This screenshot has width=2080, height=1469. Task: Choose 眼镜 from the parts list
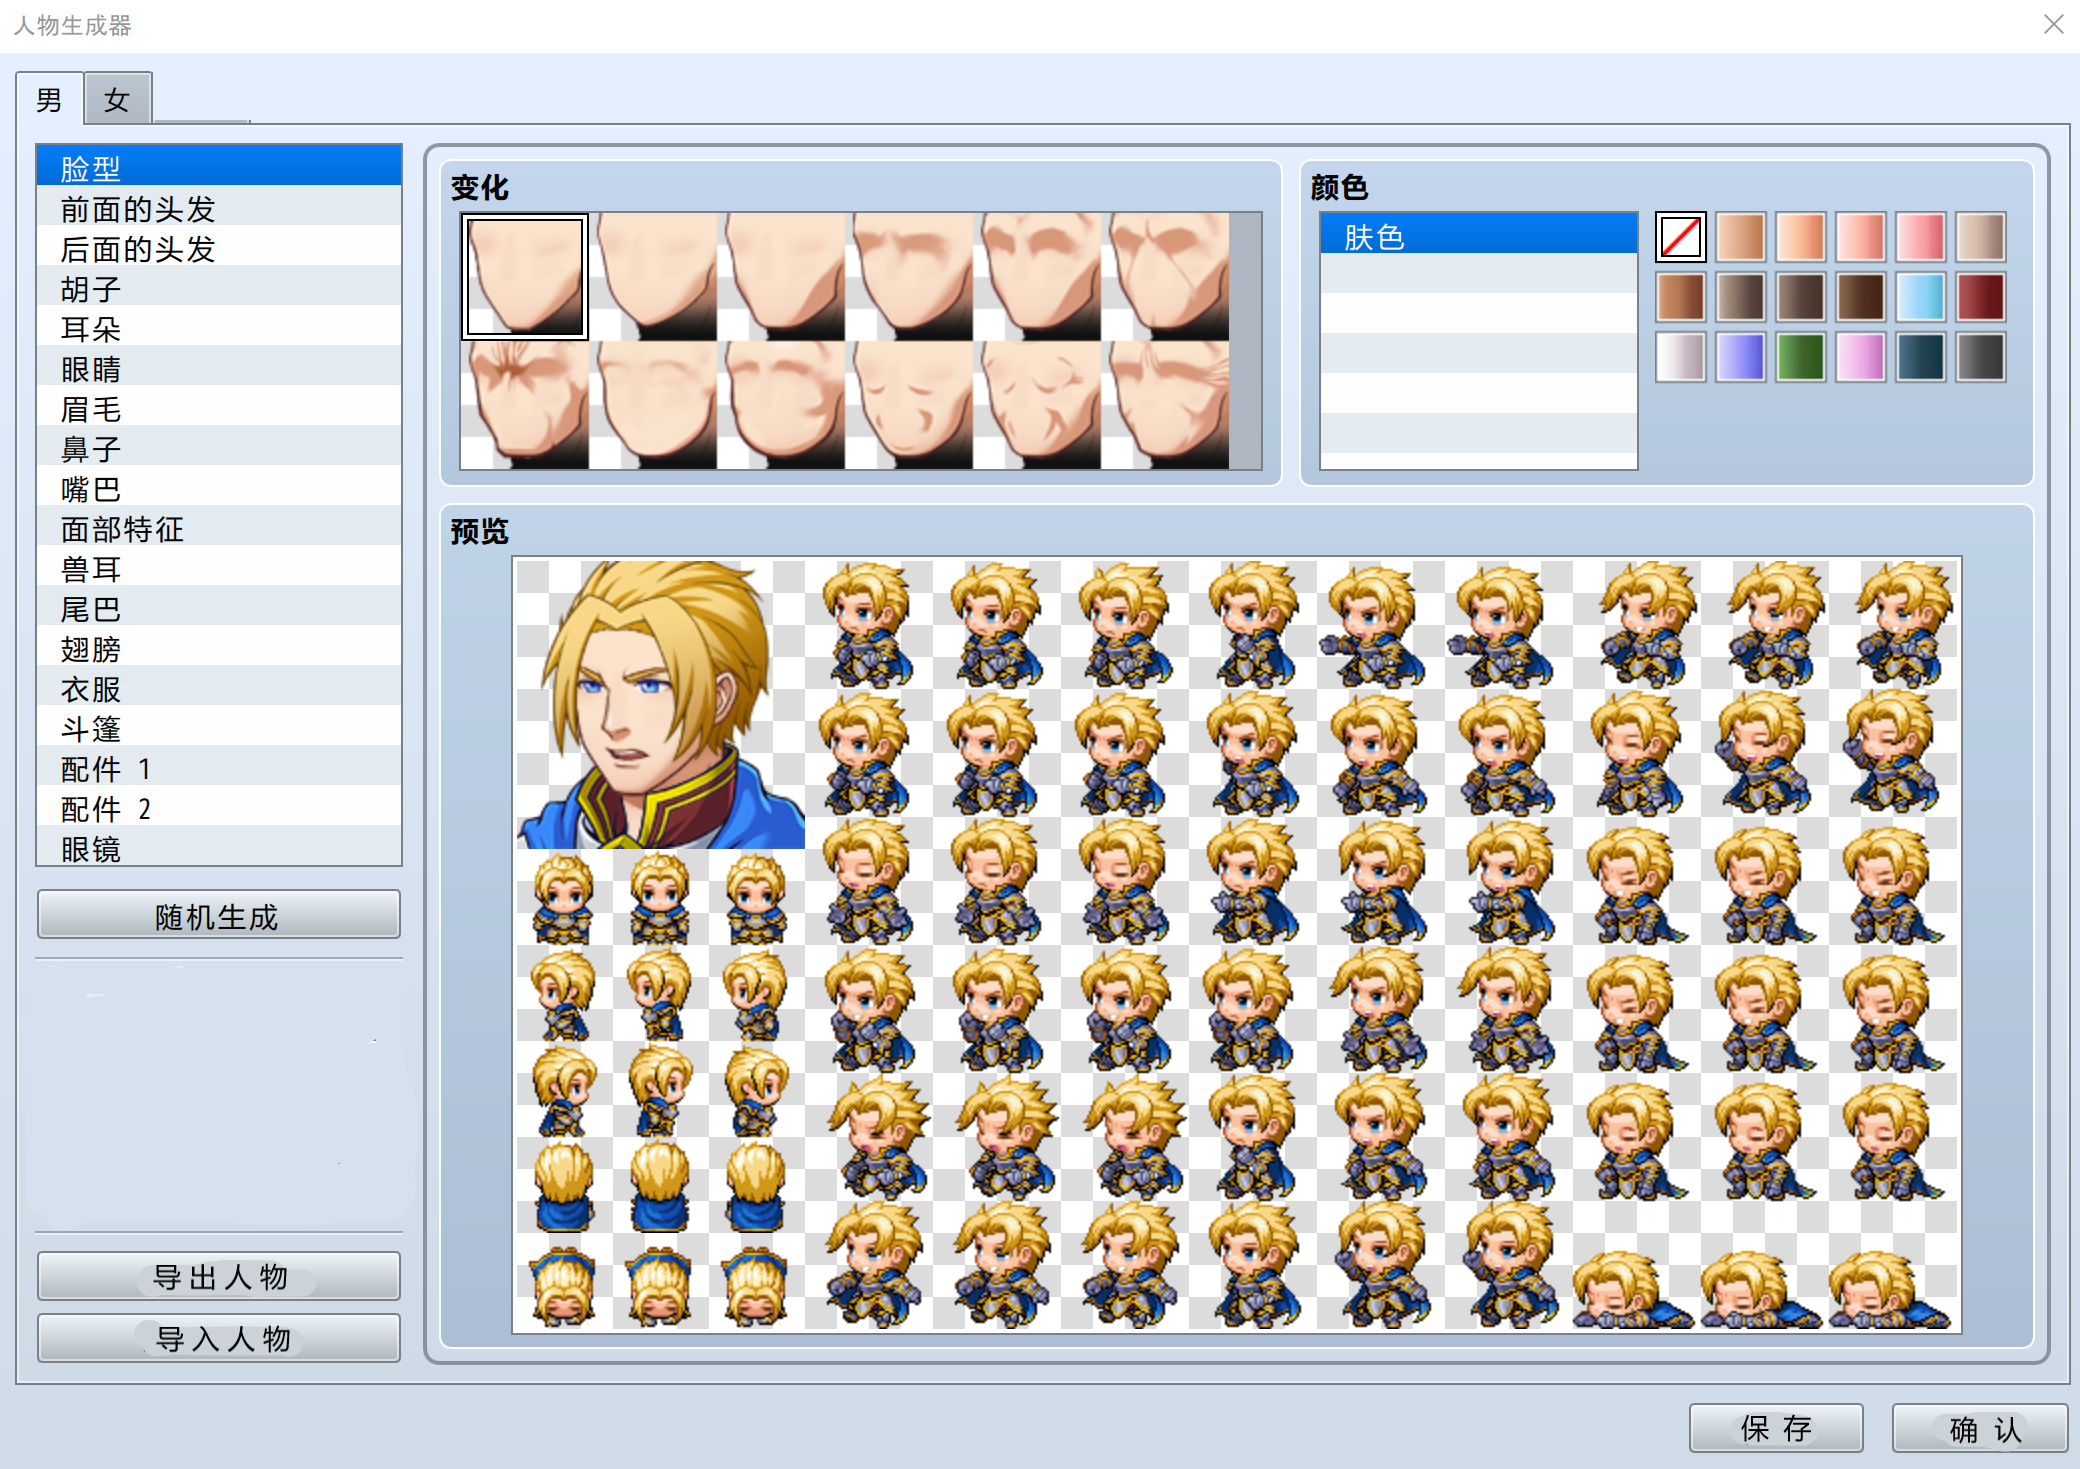click(219, 847)
